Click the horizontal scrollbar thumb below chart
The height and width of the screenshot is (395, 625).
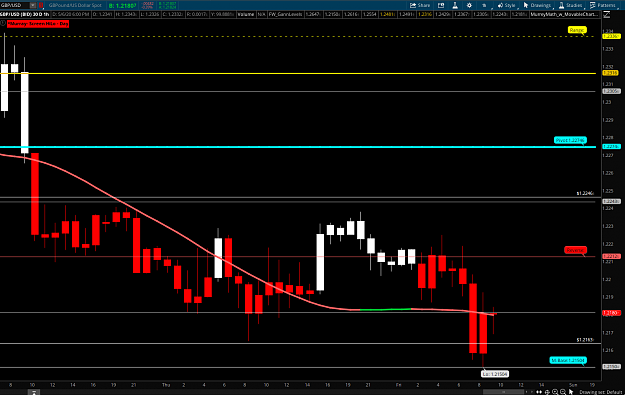click(x=503, y=392)
